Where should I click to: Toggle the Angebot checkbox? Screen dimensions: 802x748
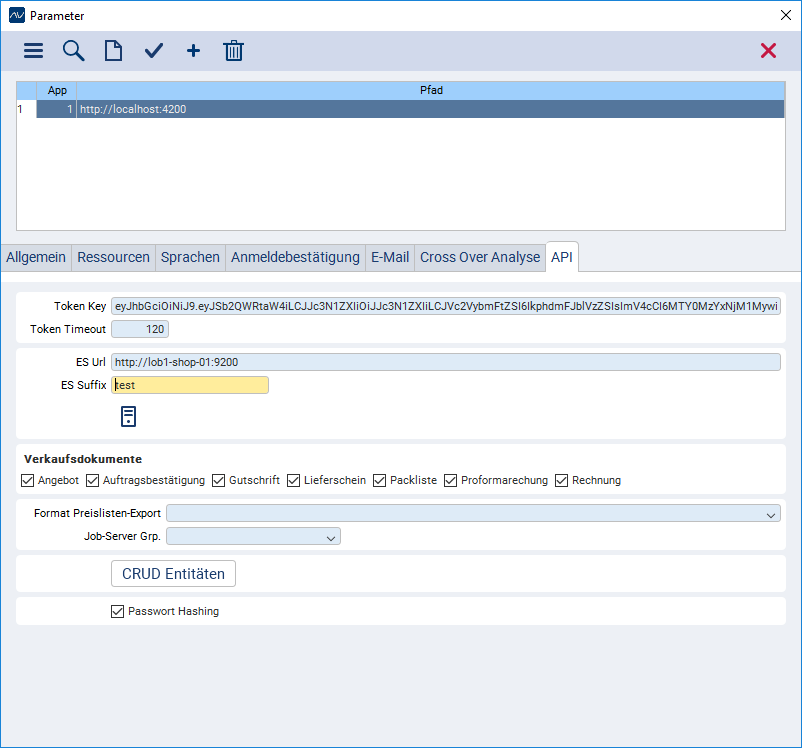point(28,480)
